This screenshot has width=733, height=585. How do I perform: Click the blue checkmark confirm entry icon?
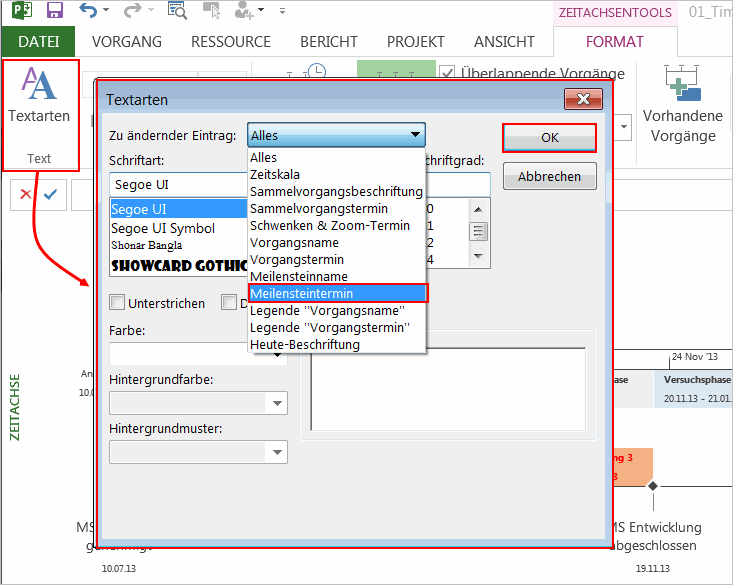(x=50, y=194)
